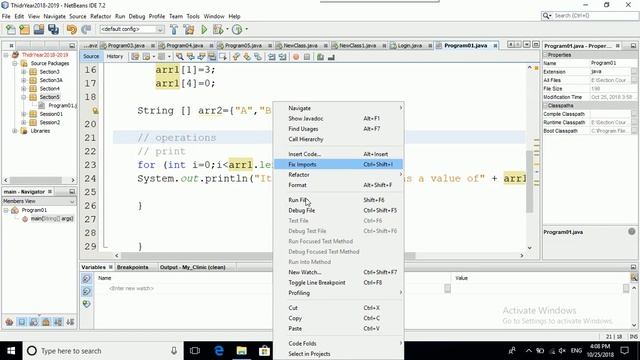Click the New Project toolbar icon
Image resolution: width=640 pixels, height=360 pixels.
24,29
